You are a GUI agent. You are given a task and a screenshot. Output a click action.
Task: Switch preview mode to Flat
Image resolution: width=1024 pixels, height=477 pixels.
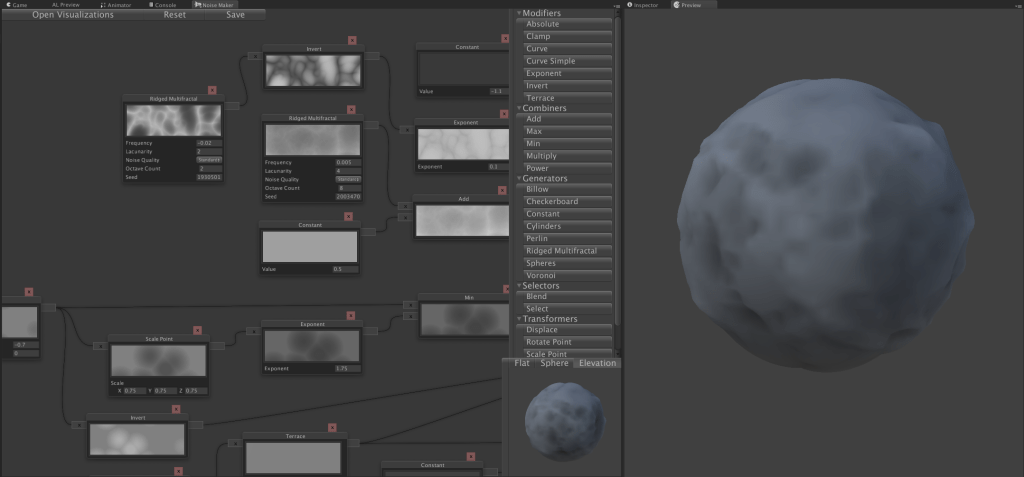point(522,363)
